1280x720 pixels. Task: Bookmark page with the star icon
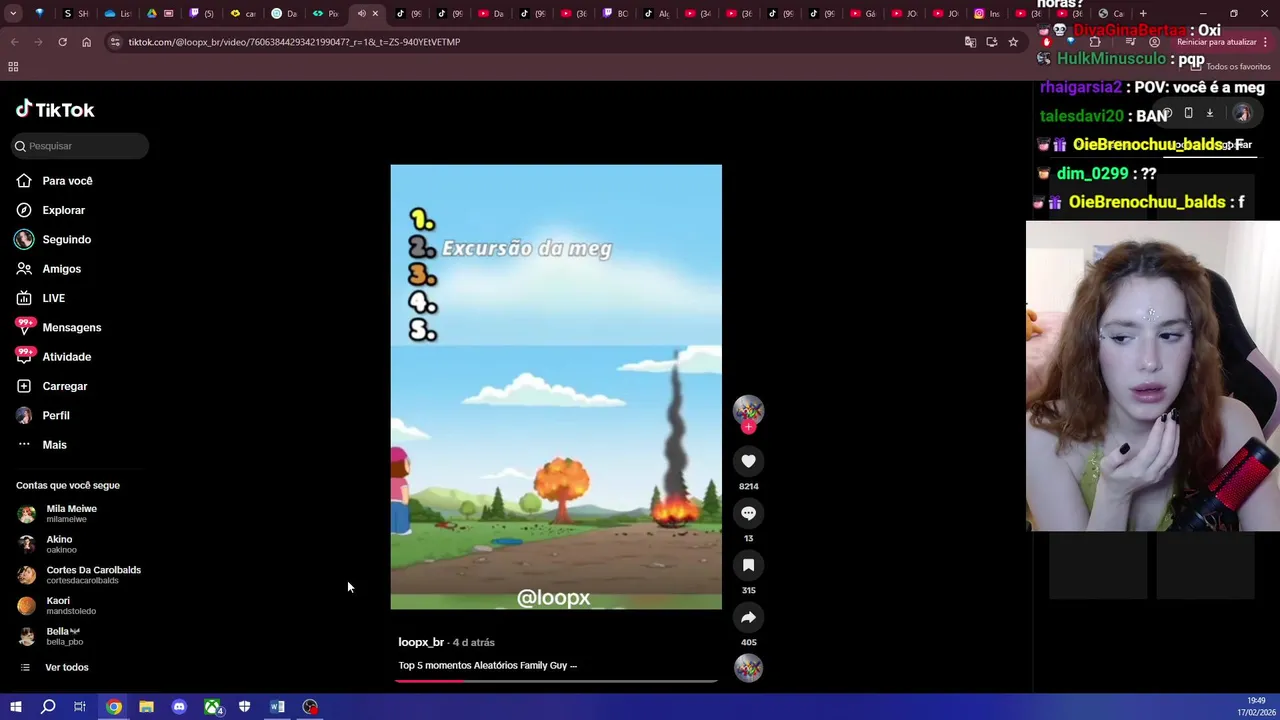click(1013, 42)
